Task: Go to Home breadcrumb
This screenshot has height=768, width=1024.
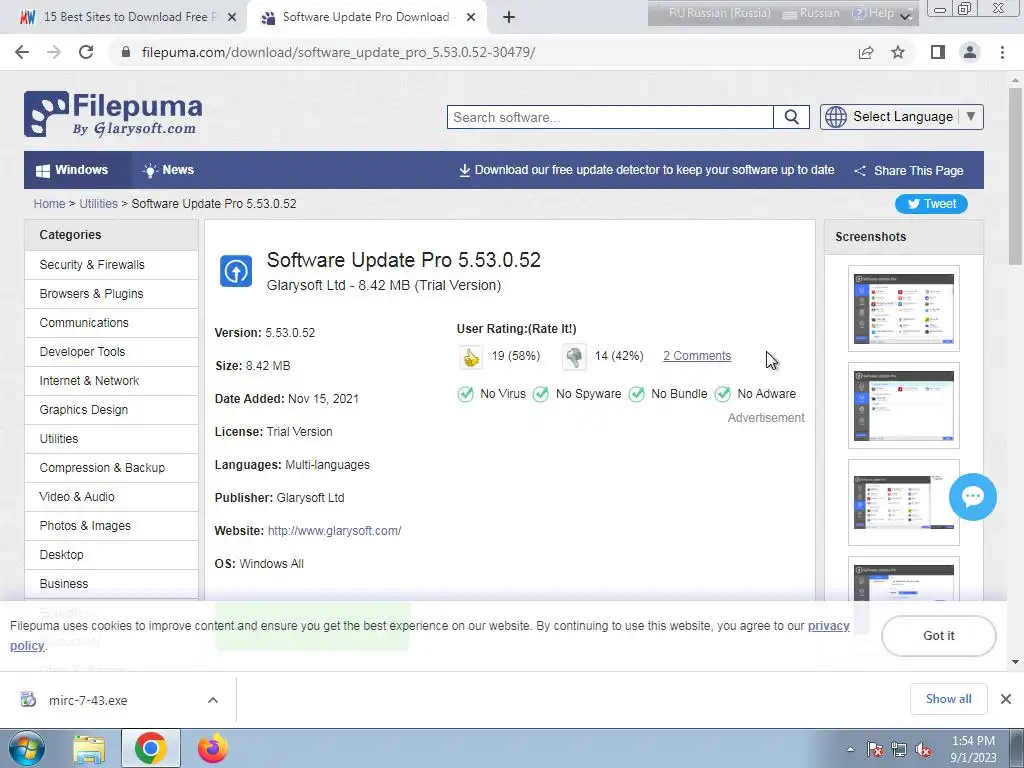Action: (50, 204)
